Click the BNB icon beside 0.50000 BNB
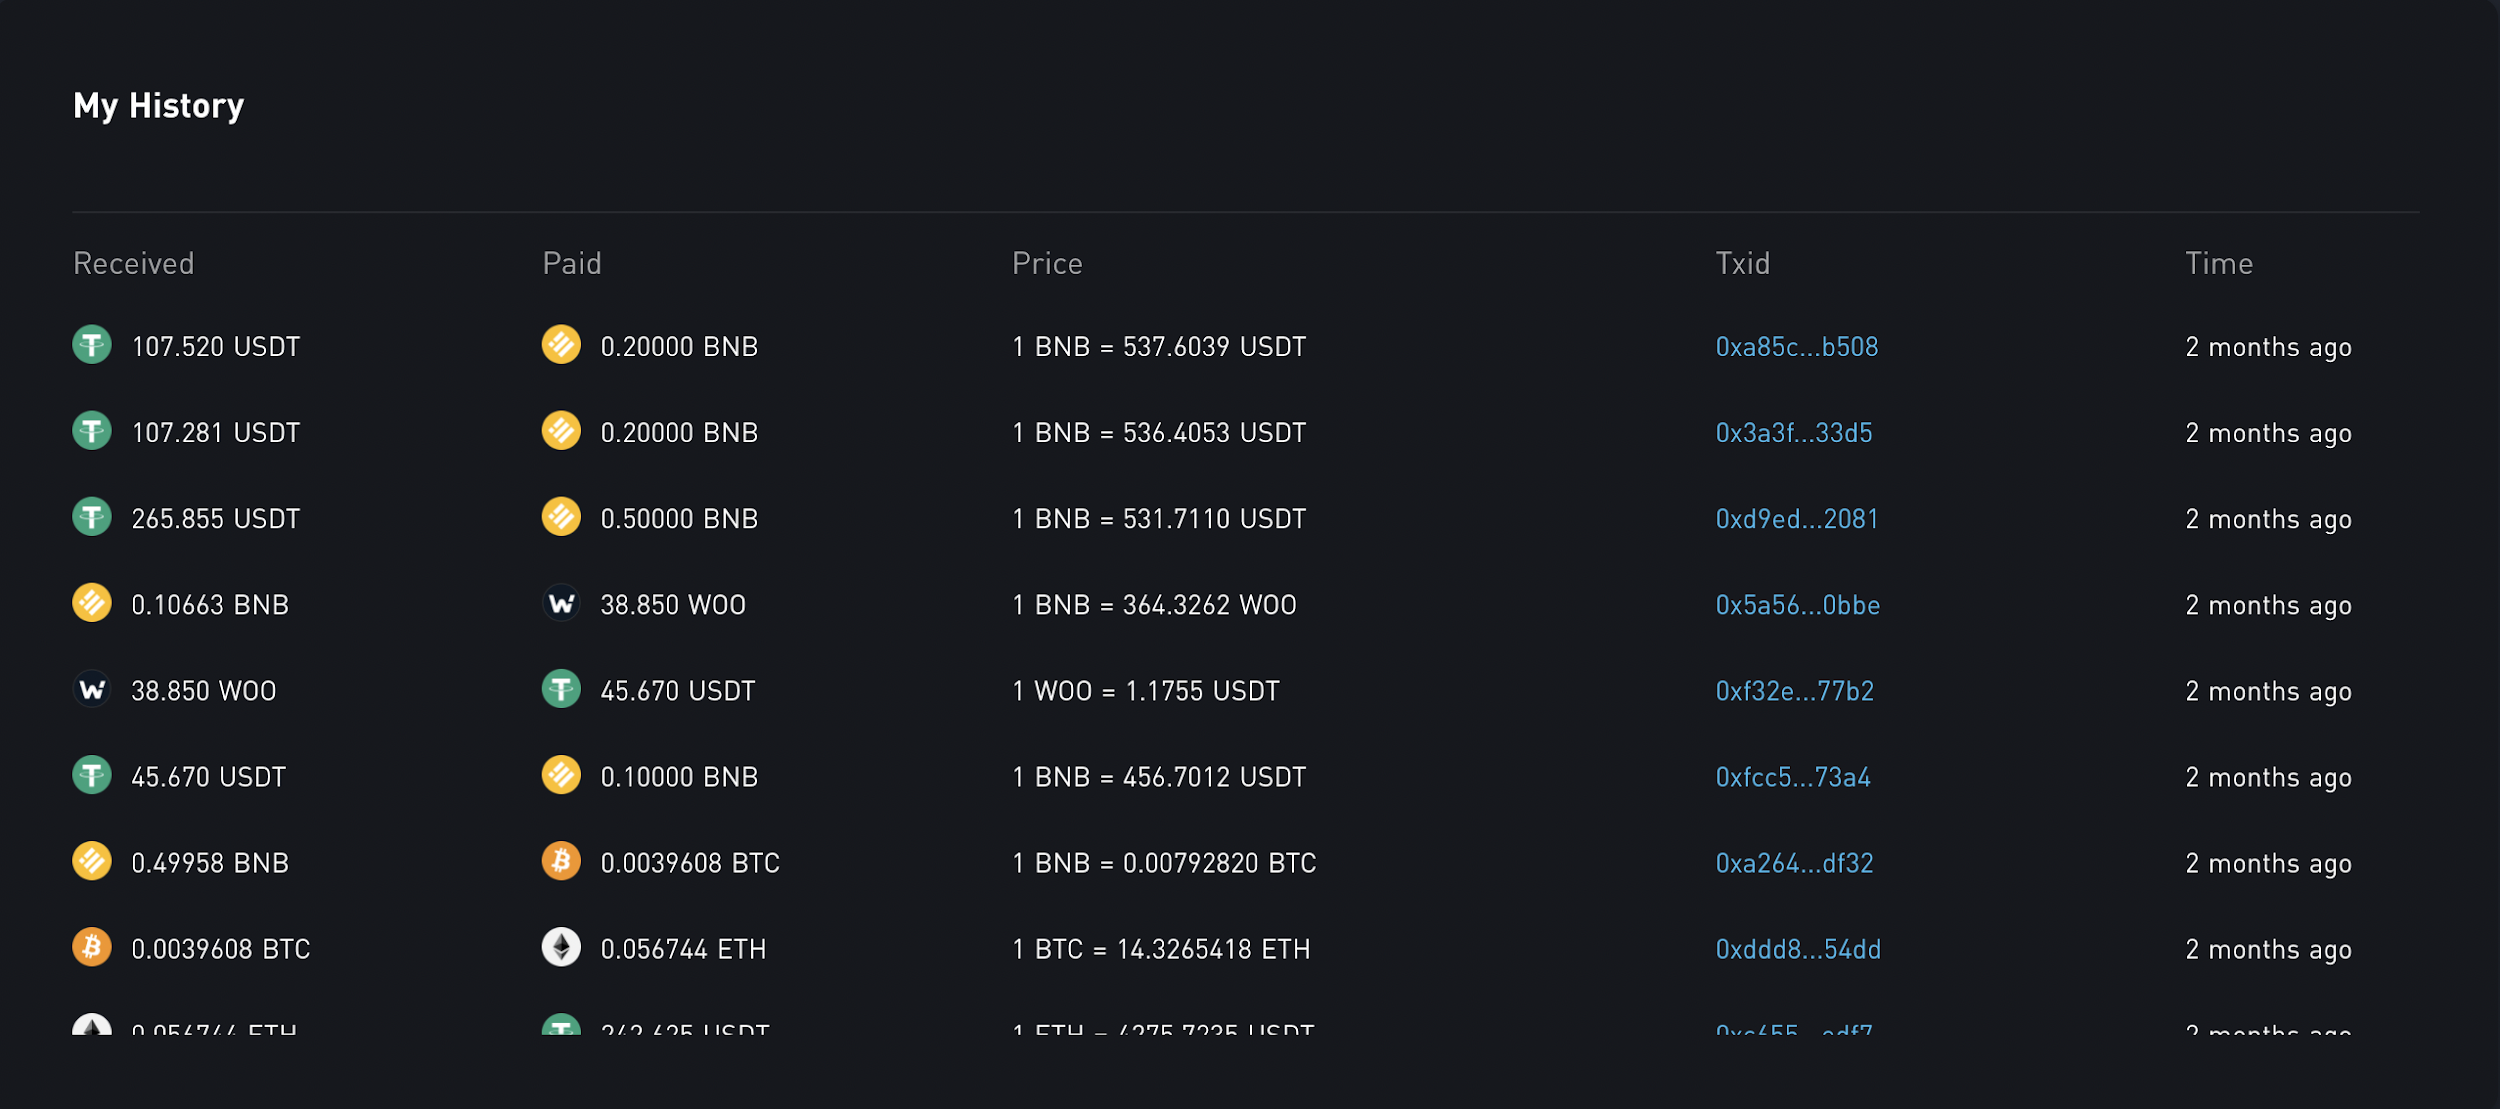 pyautogui.click(x=561, y=517)
